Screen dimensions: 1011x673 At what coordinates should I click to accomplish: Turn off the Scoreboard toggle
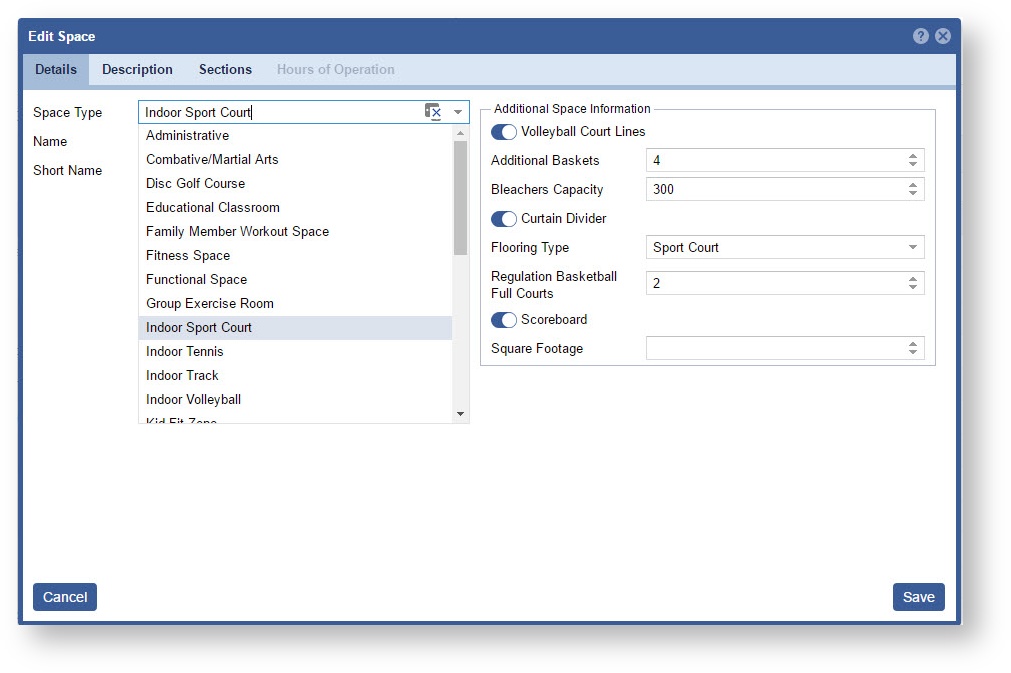(x=504, y=320)
